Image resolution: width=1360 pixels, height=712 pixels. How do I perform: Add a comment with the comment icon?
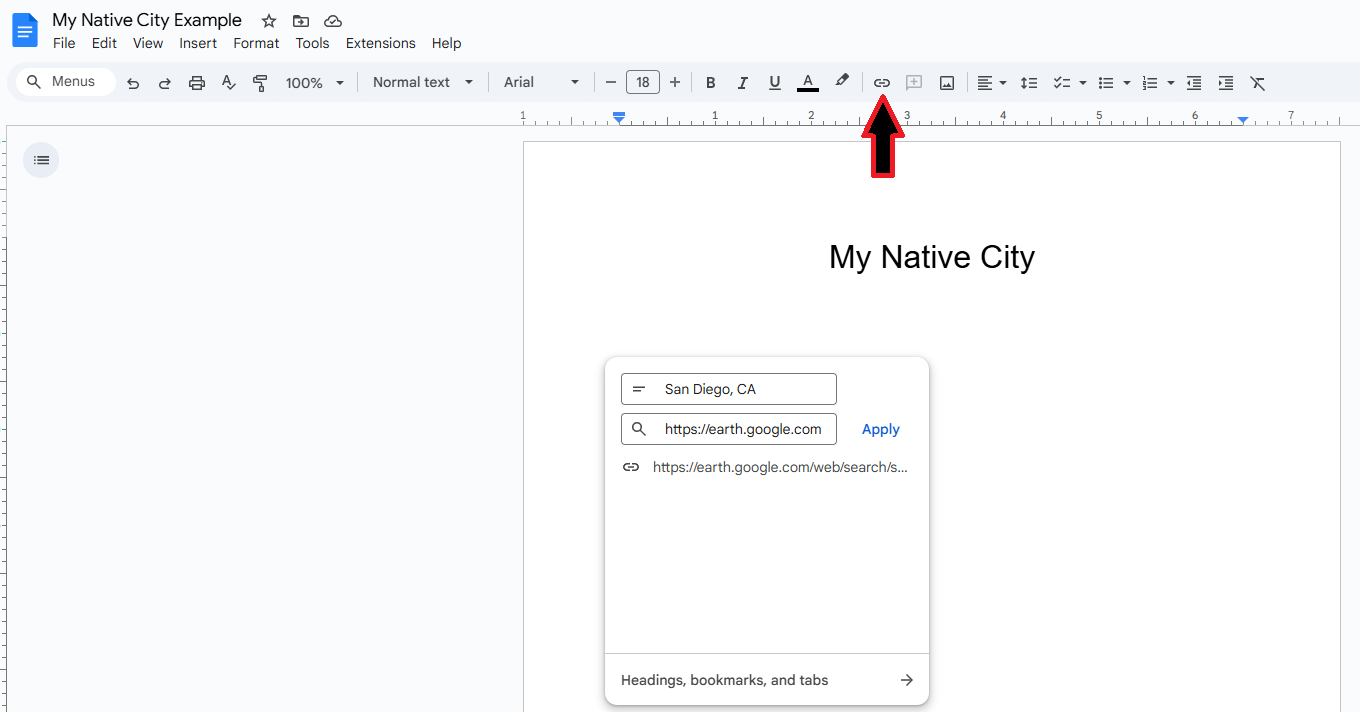(x=913, y=82)
